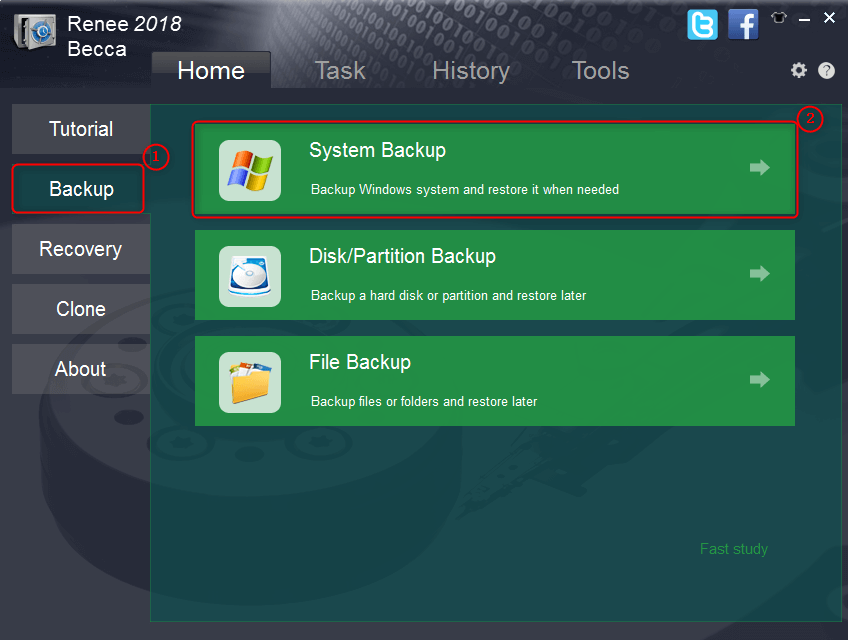
Task: Choose the Disk/Partition Backup title
Action: click(402, 256)
